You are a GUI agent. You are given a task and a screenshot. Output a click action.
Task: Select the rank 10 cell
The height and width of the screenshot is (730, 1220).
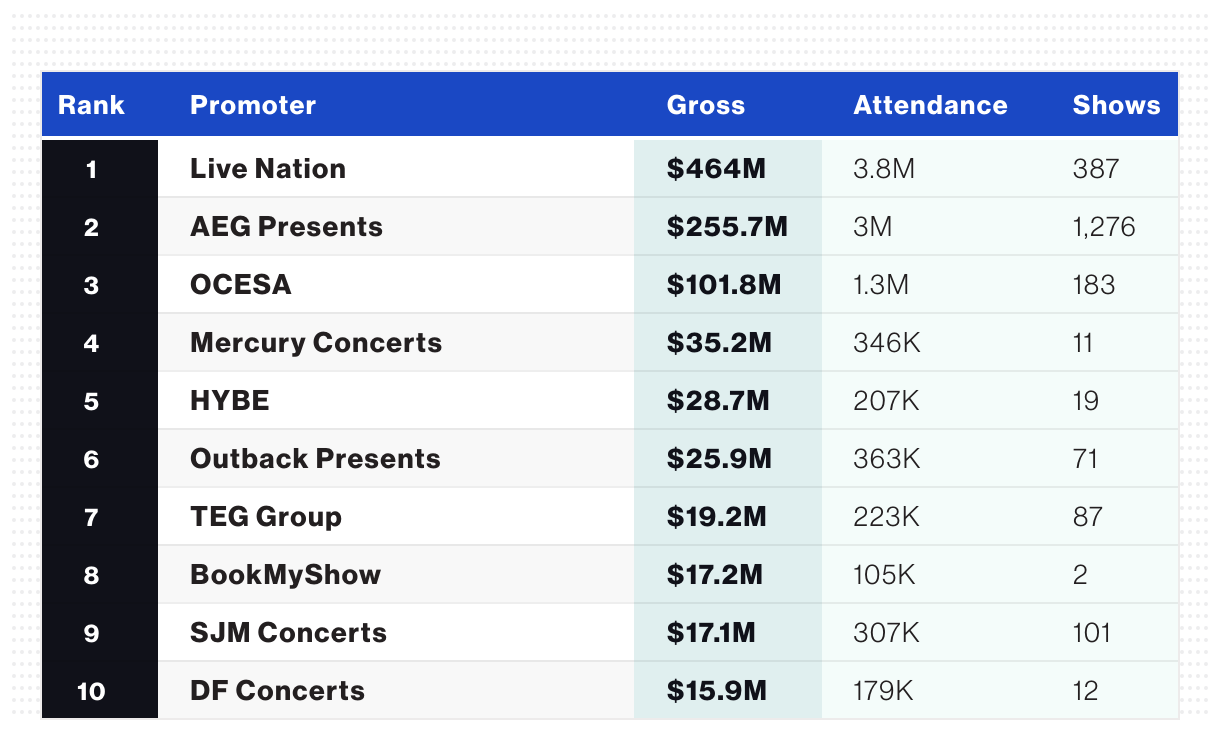coord(91,690)
